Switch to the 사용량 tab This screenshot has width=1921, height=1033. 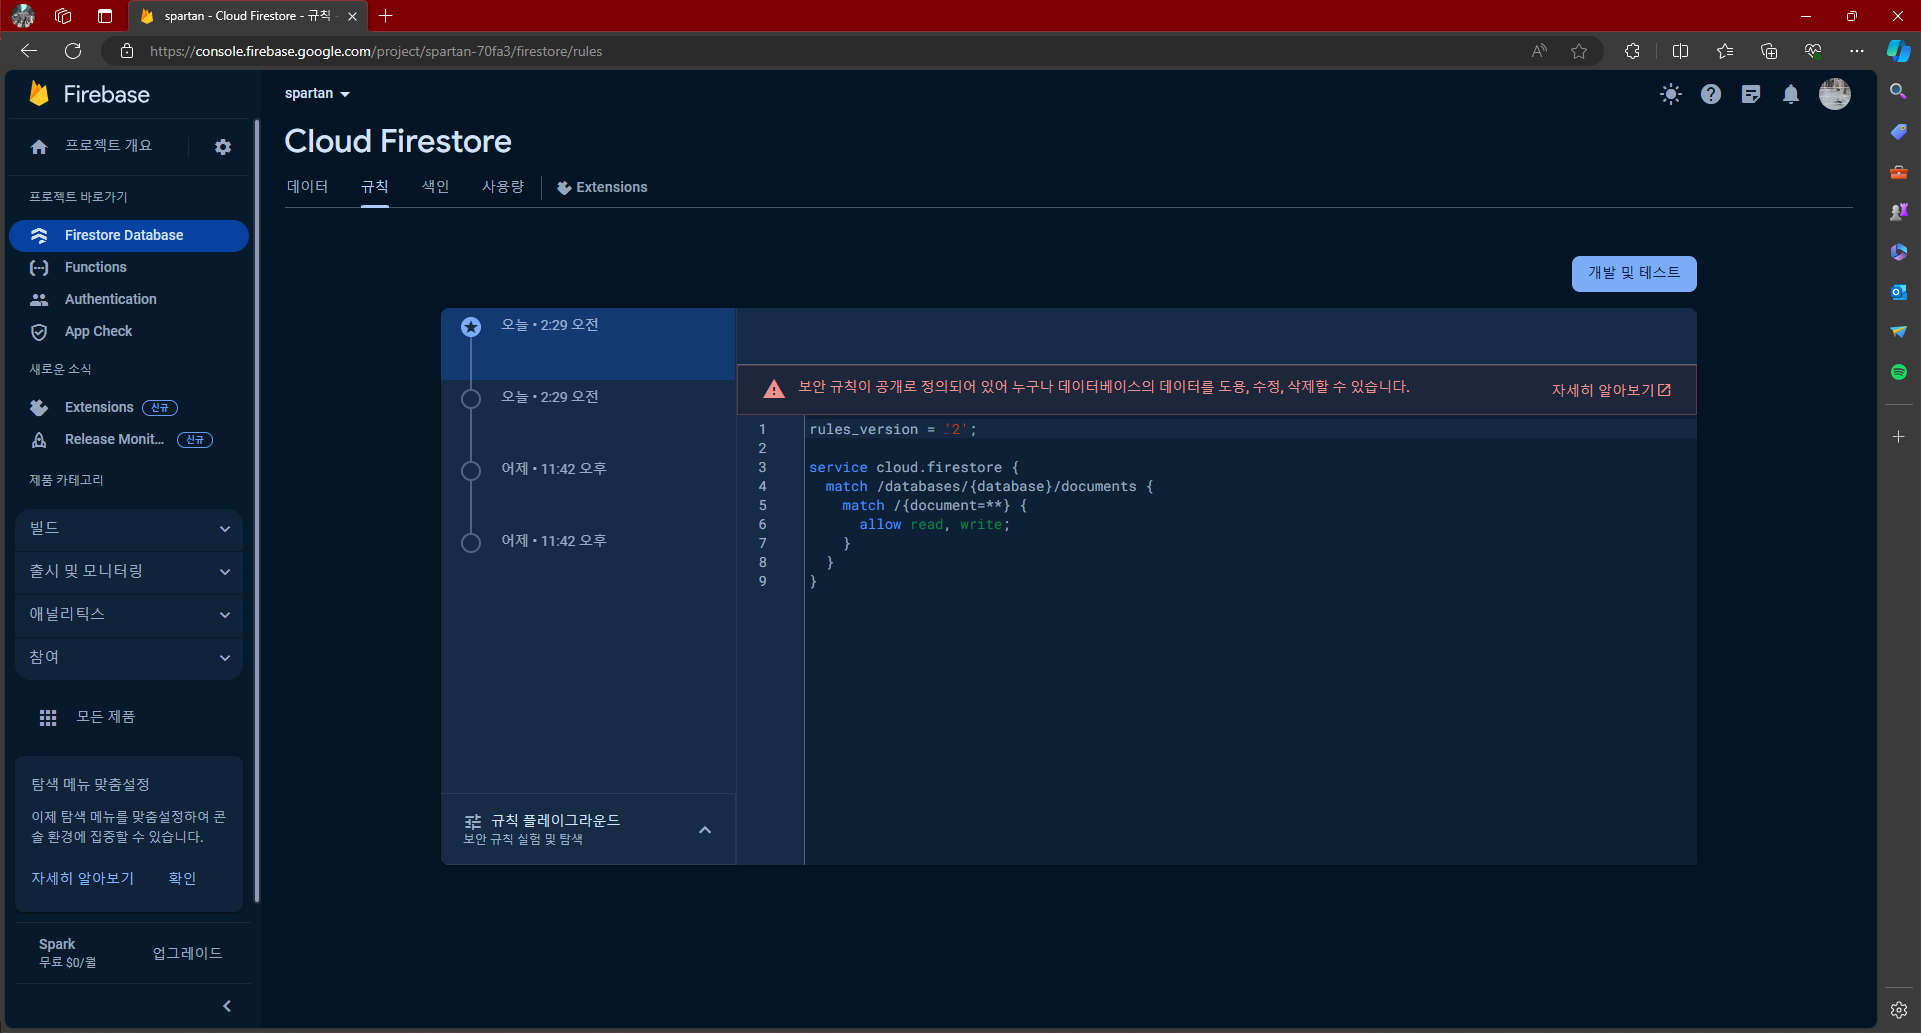503,187
